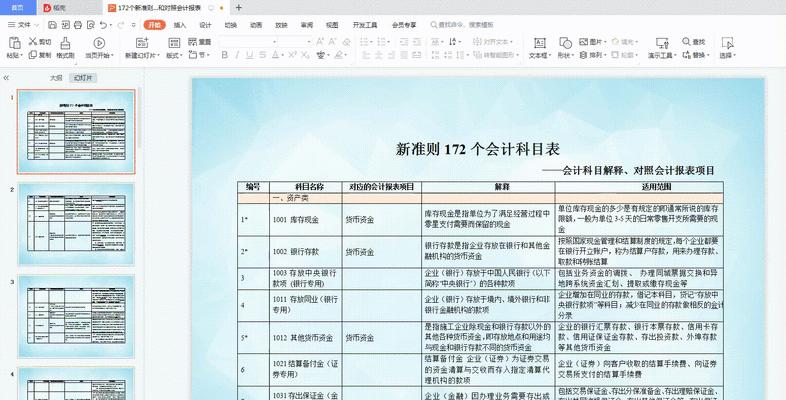786x400 pixels.
Task: Click the Shapes (形状) icon
Action: [x=565, y=43]
